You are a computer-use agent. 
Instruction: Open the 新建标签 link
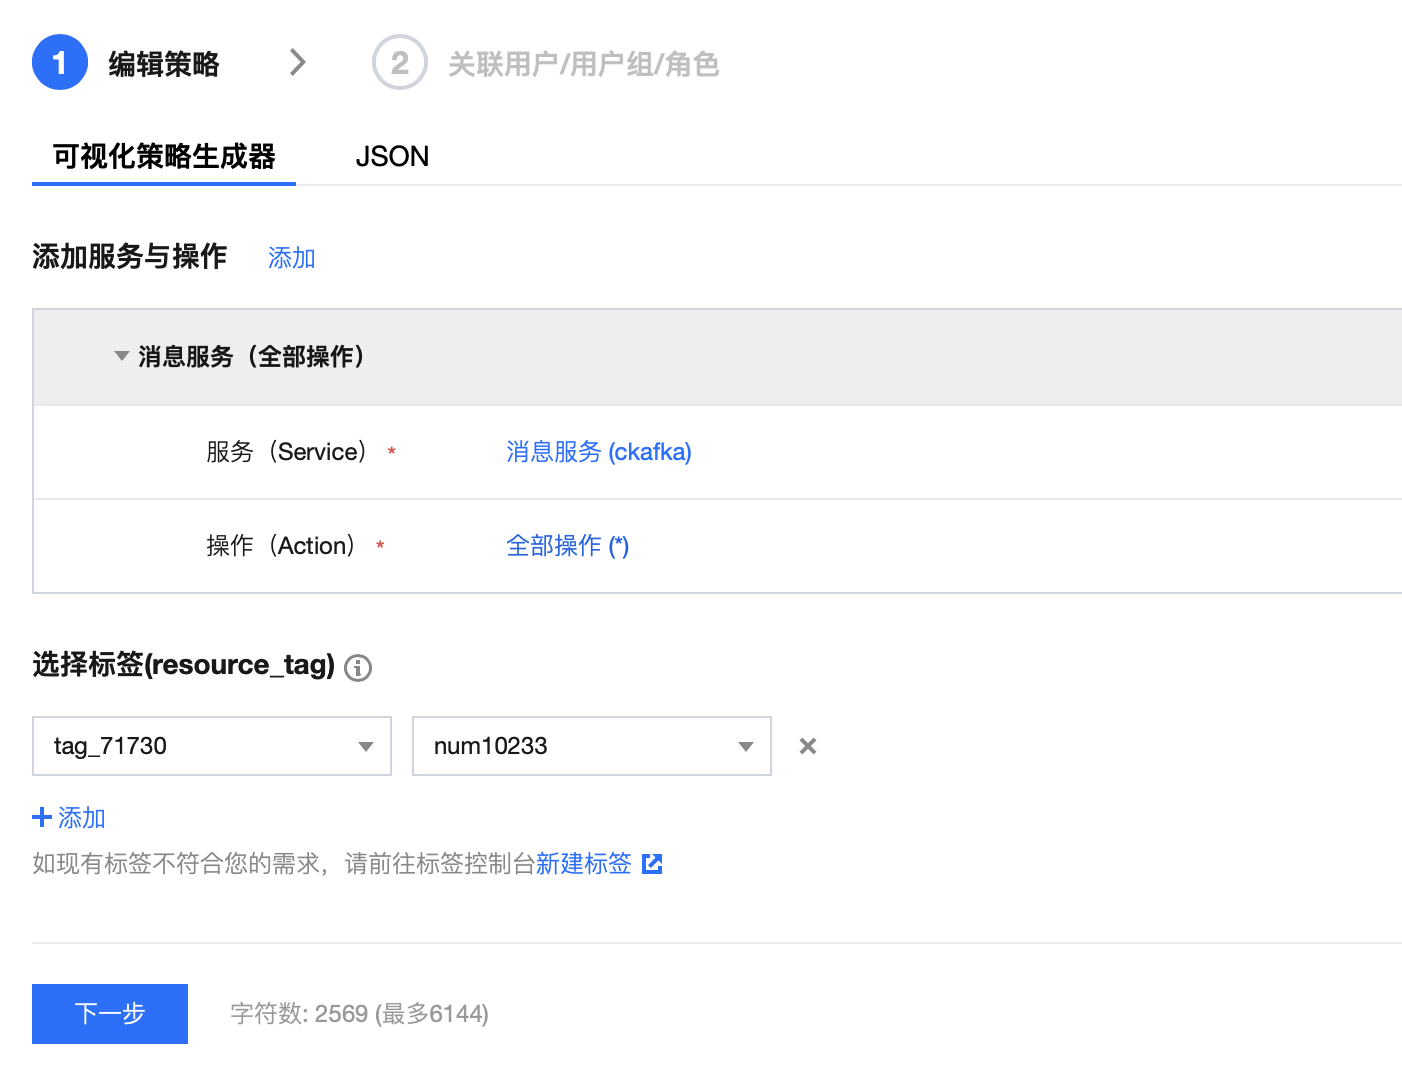click(x=584, y=863)
